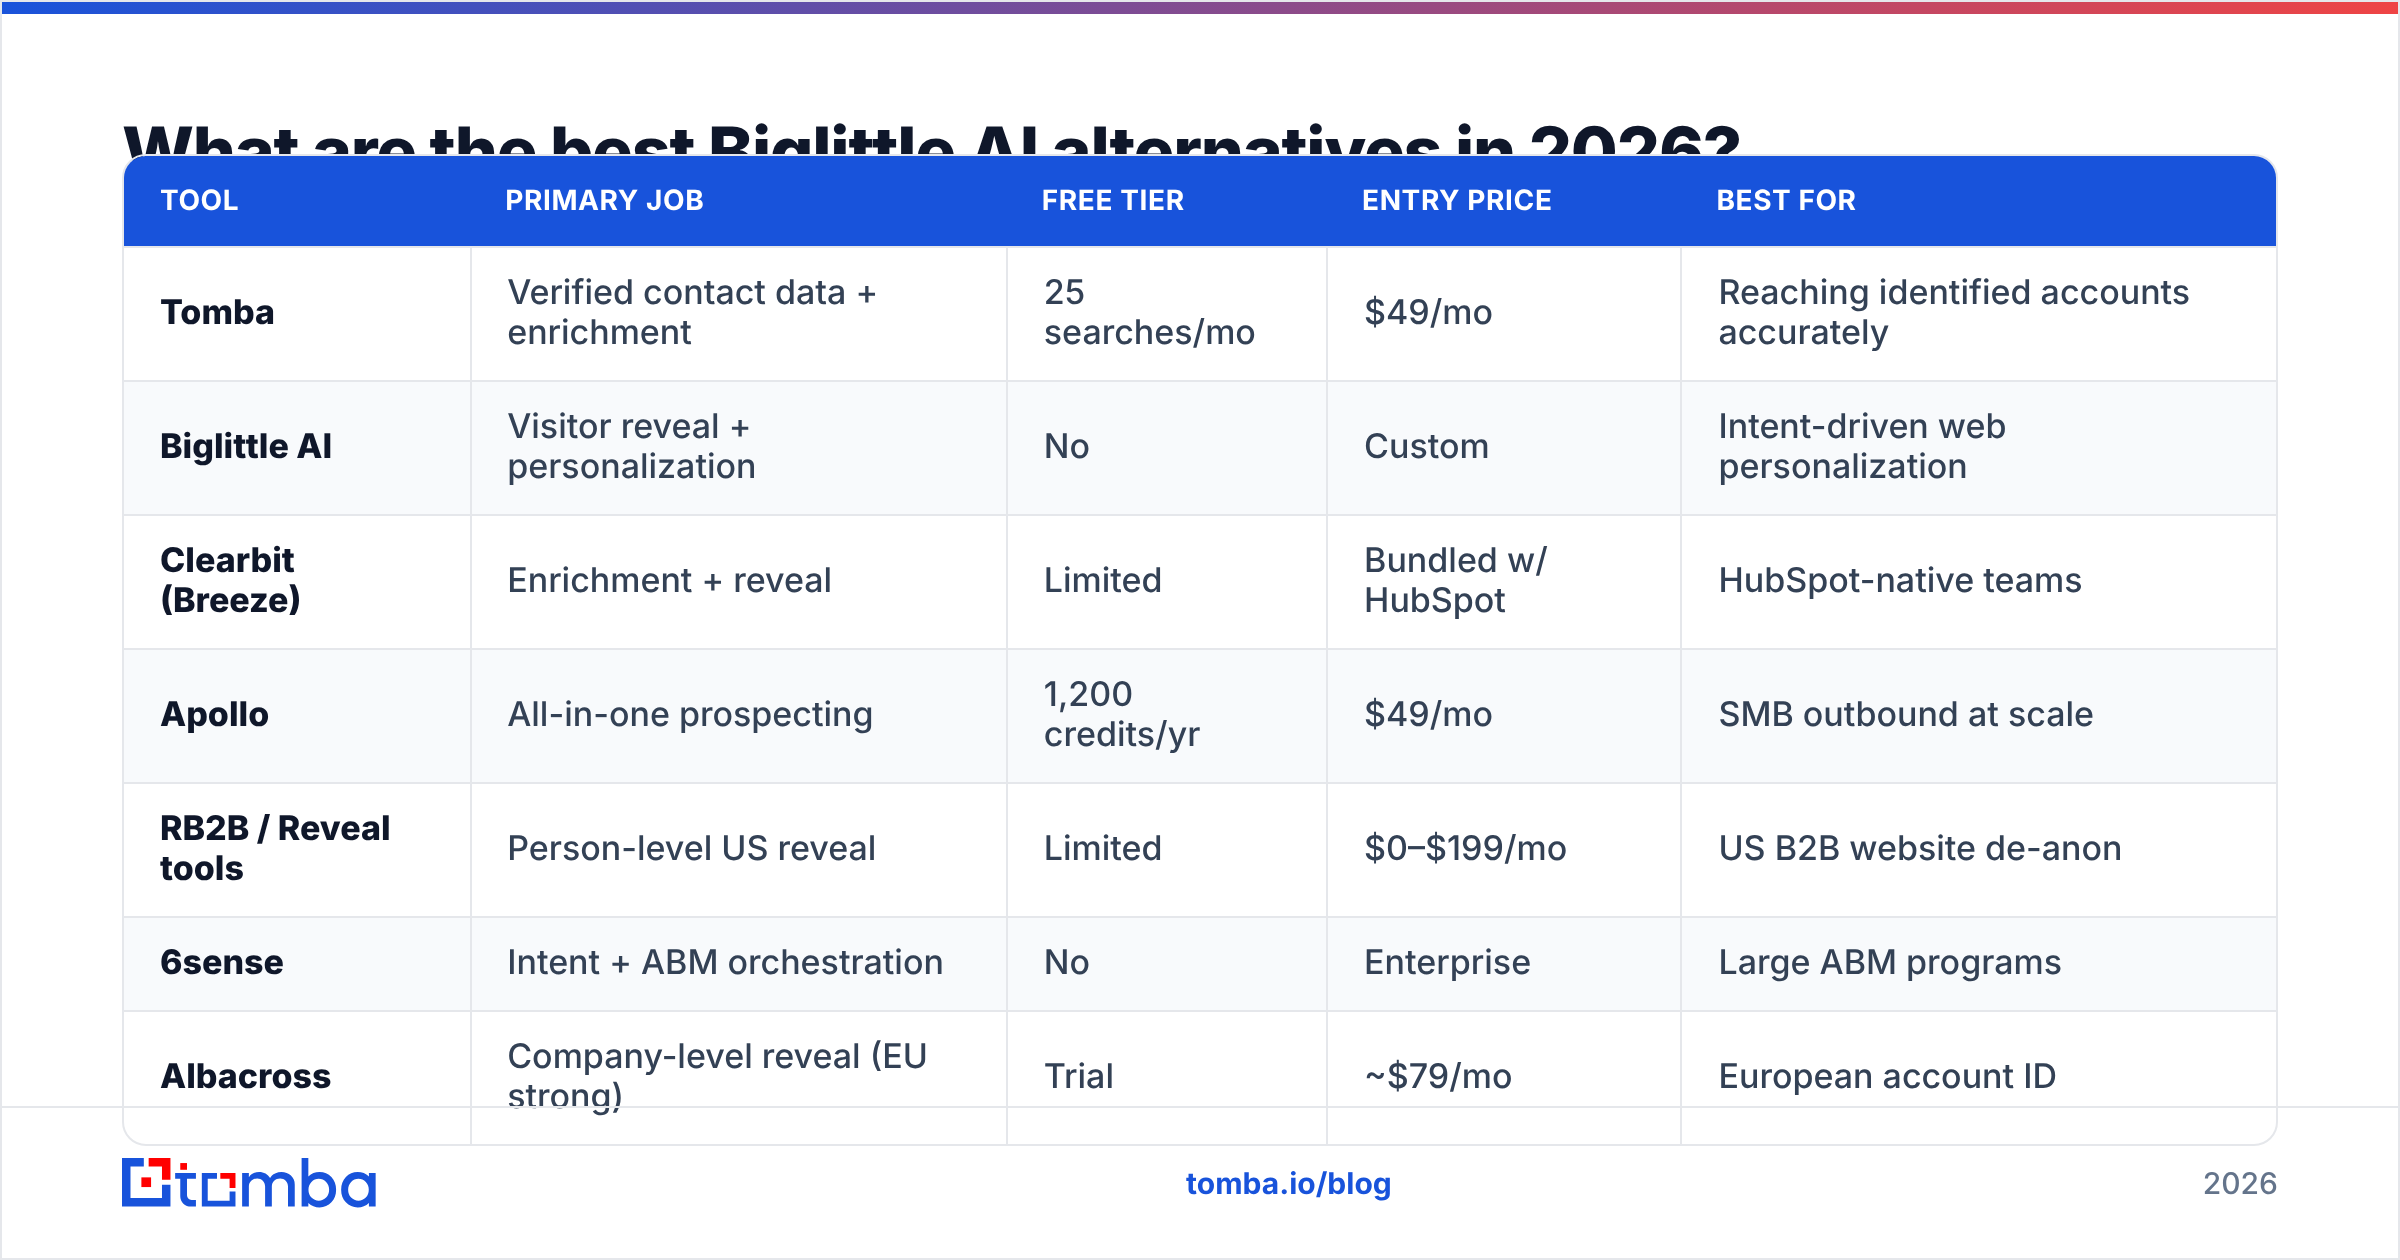Click 'HubSpot-native teams' cell
Screen dimensions: 2400x1260
pyautogui.click(x=1979, y=581)
